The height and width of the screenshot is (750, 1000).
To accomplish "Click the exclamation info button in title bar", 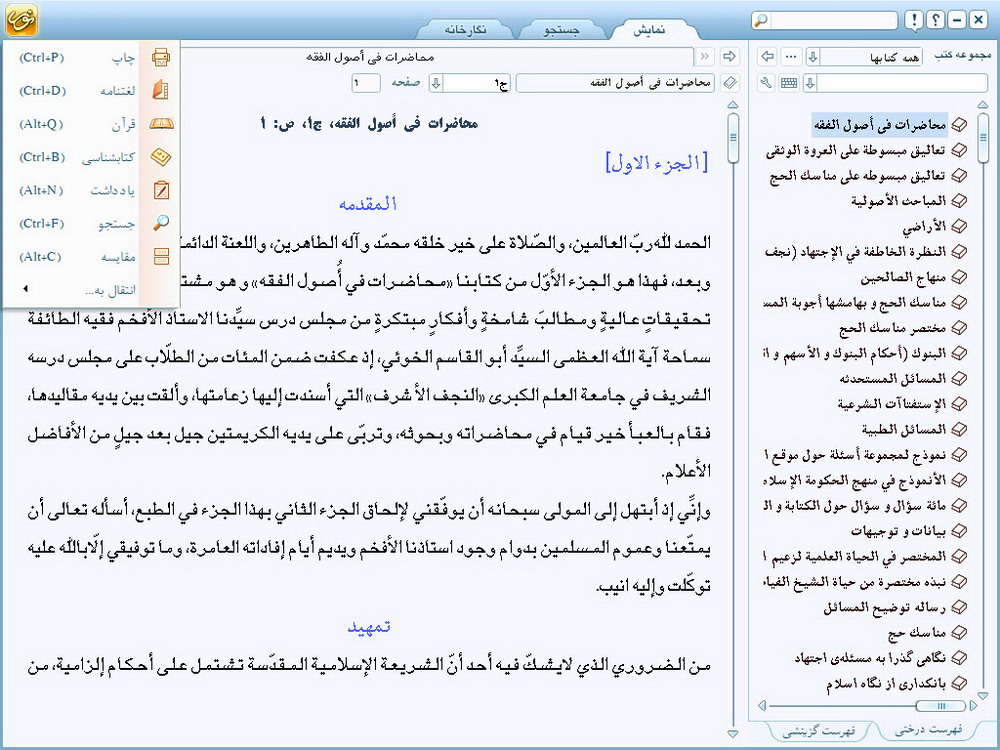I will [914, 20].
